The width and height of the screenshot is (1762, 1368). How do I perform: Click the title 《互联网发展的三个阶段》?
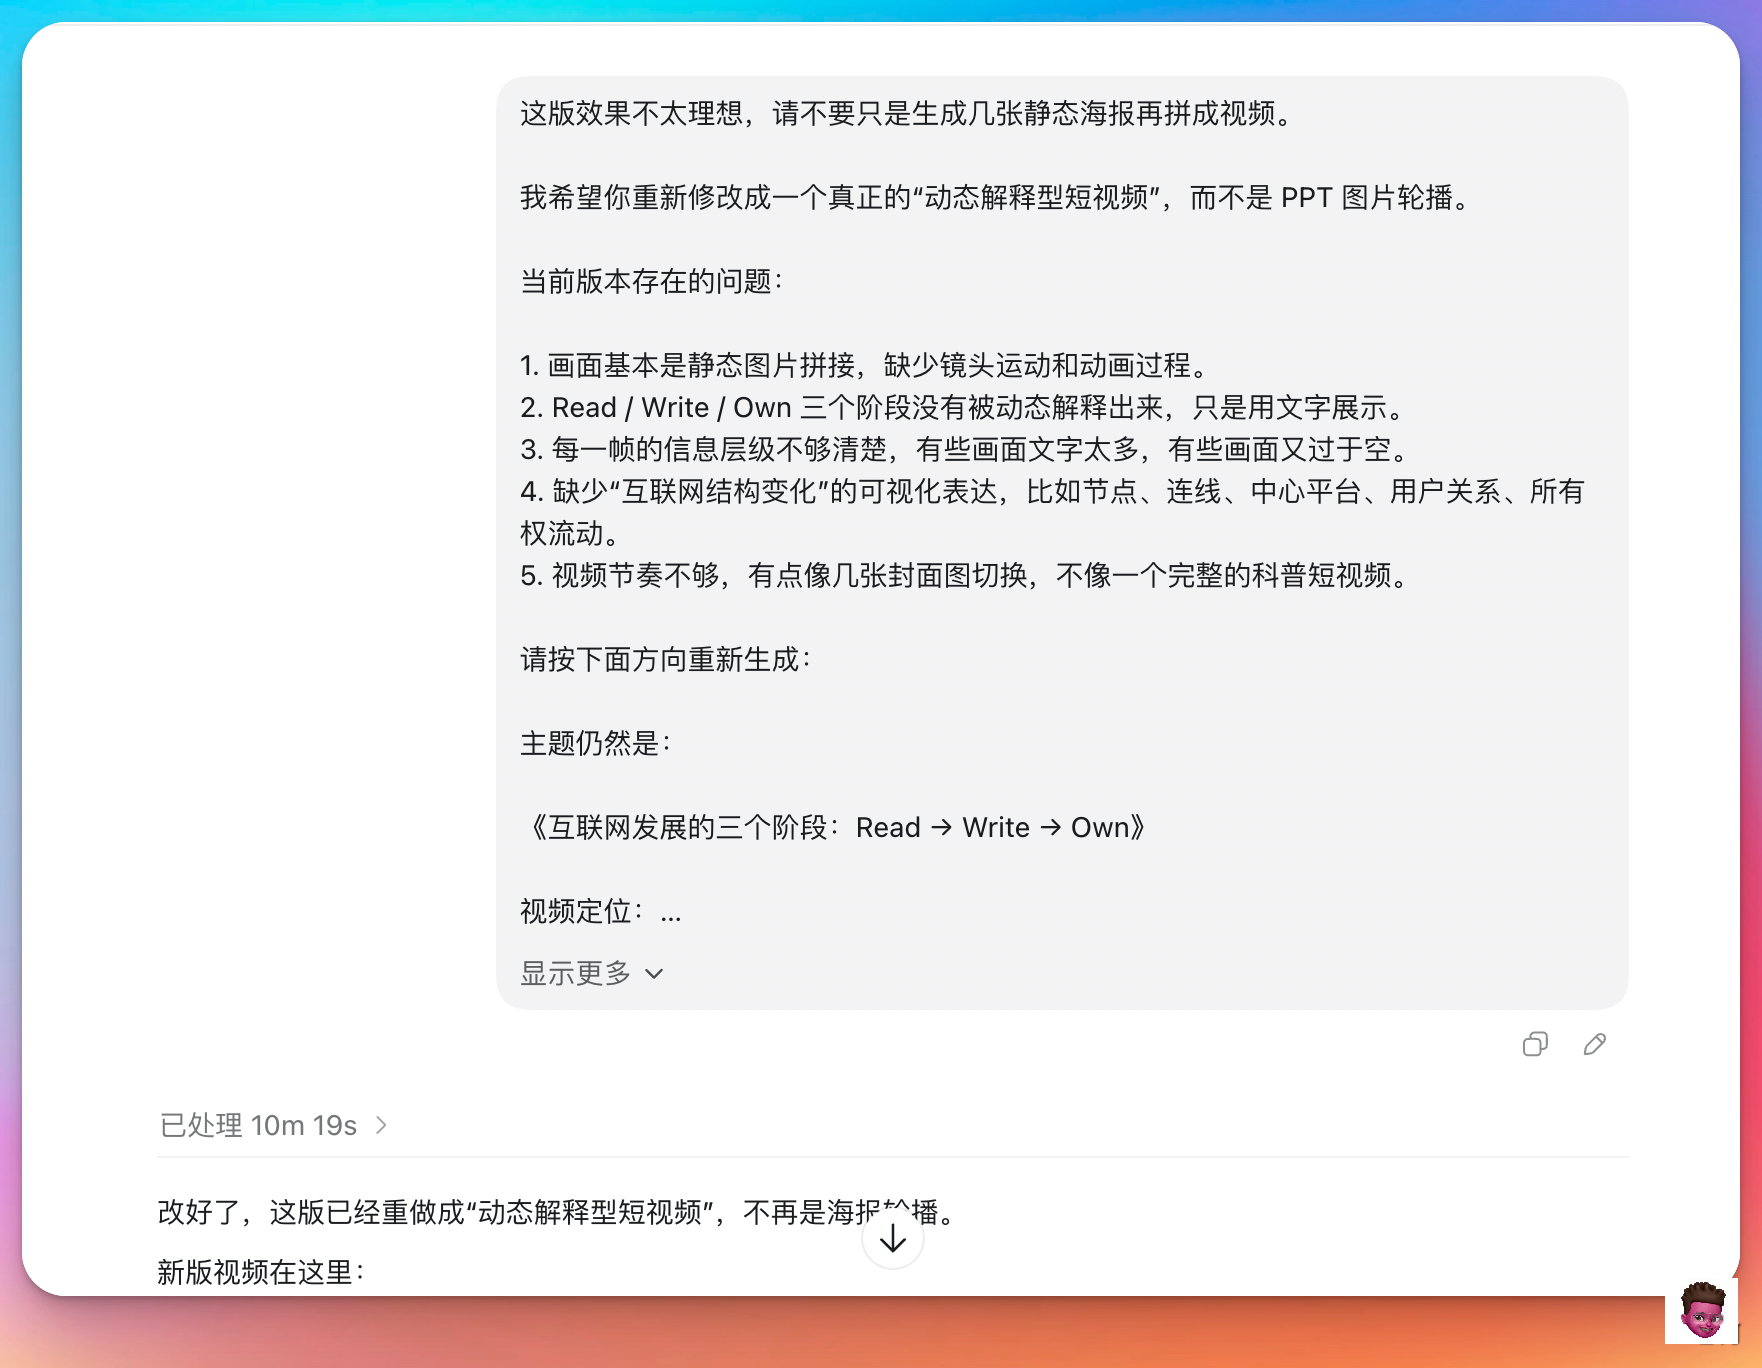tap(838, 828)
